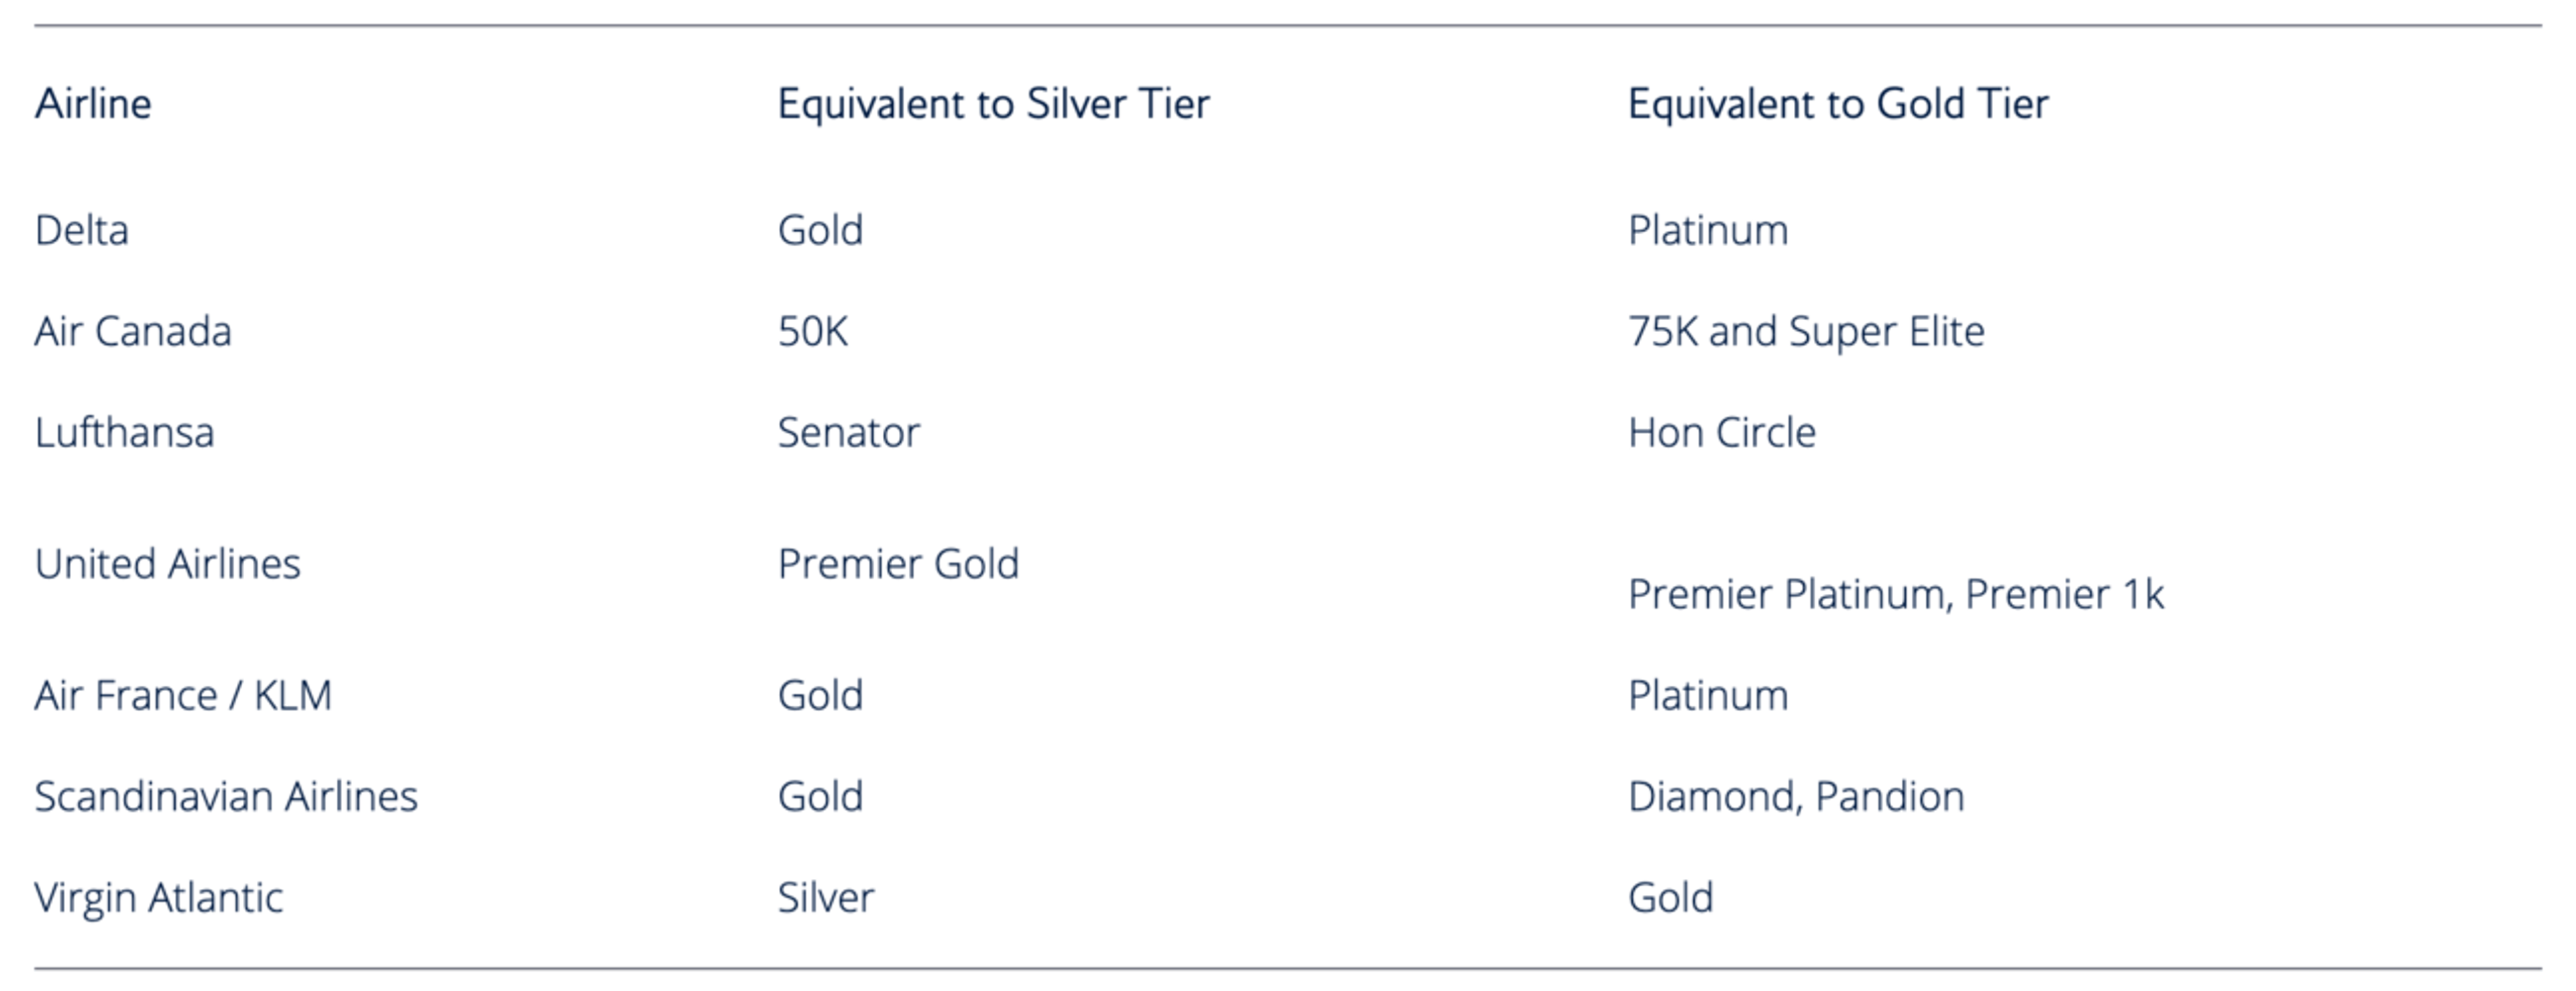Click the Hon Circle gold tier cell
The height and width of the screenshot is (991, 2576).
click(1722, 432)
